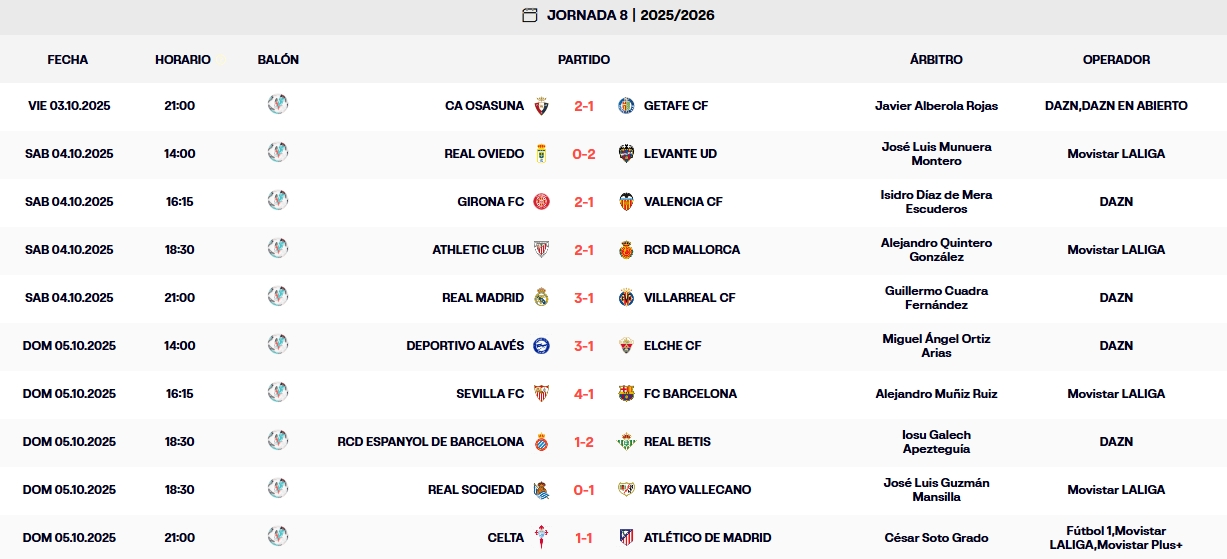Screen dimensions: 1227x559
Task: Click the ÁRBITRO column header
Action: [x=936, y=60]
